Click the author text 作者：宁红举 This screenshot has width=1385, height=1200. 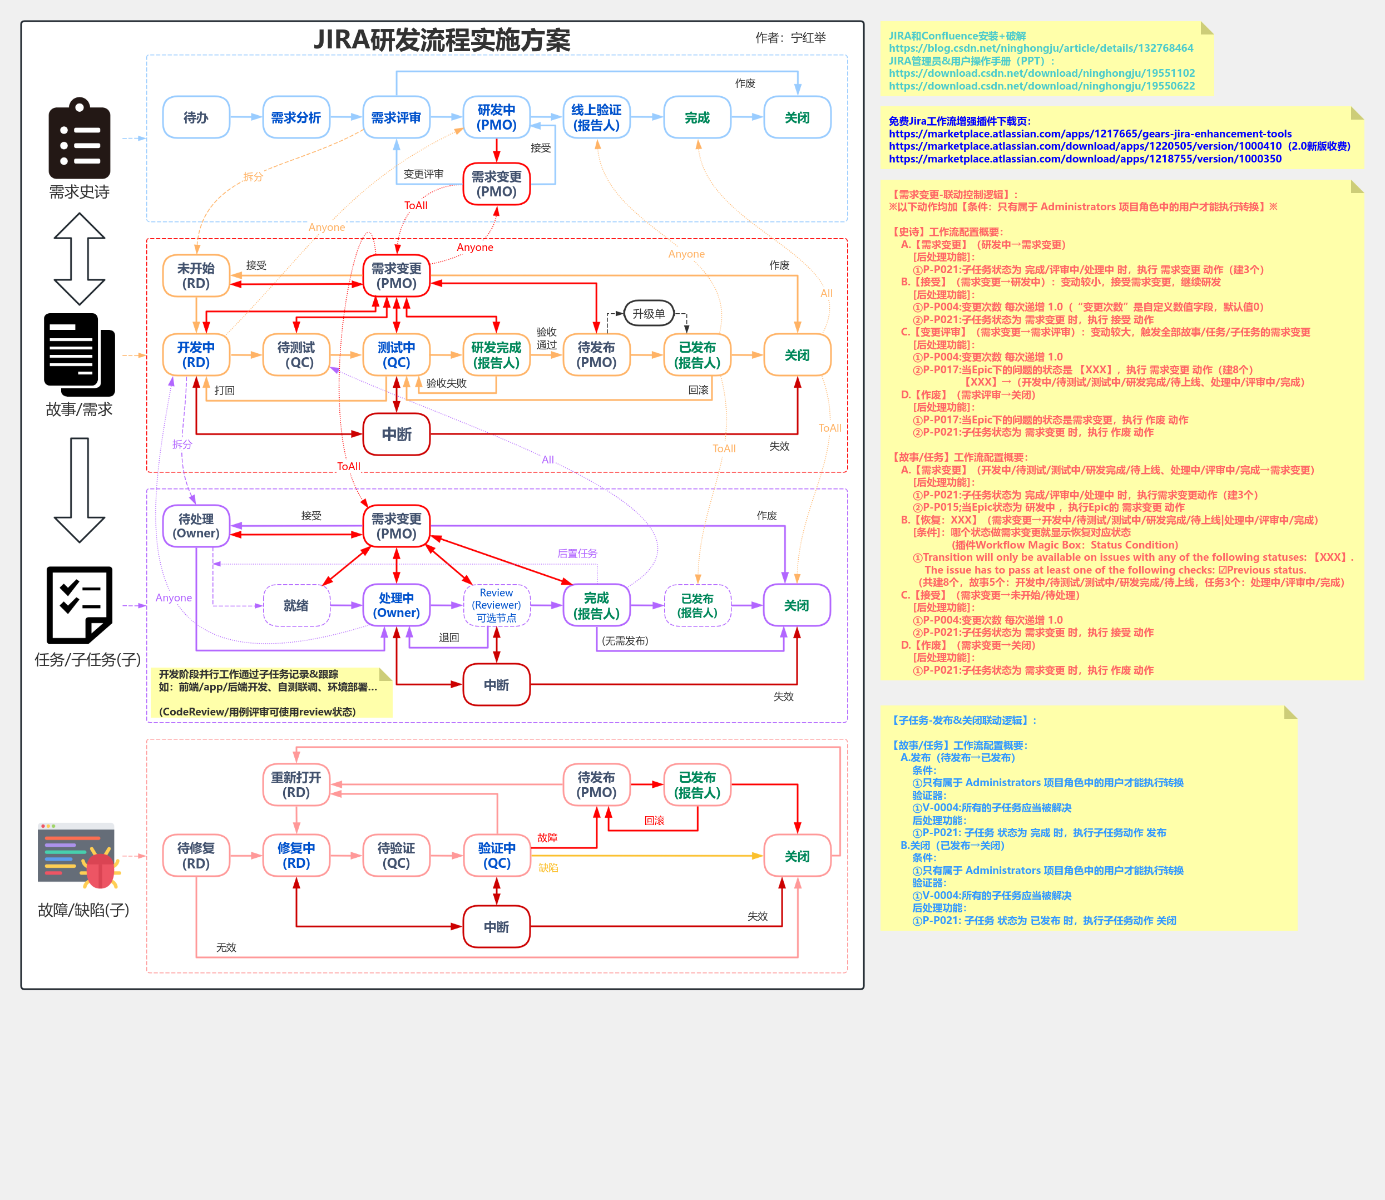click(x=791, y=38)
